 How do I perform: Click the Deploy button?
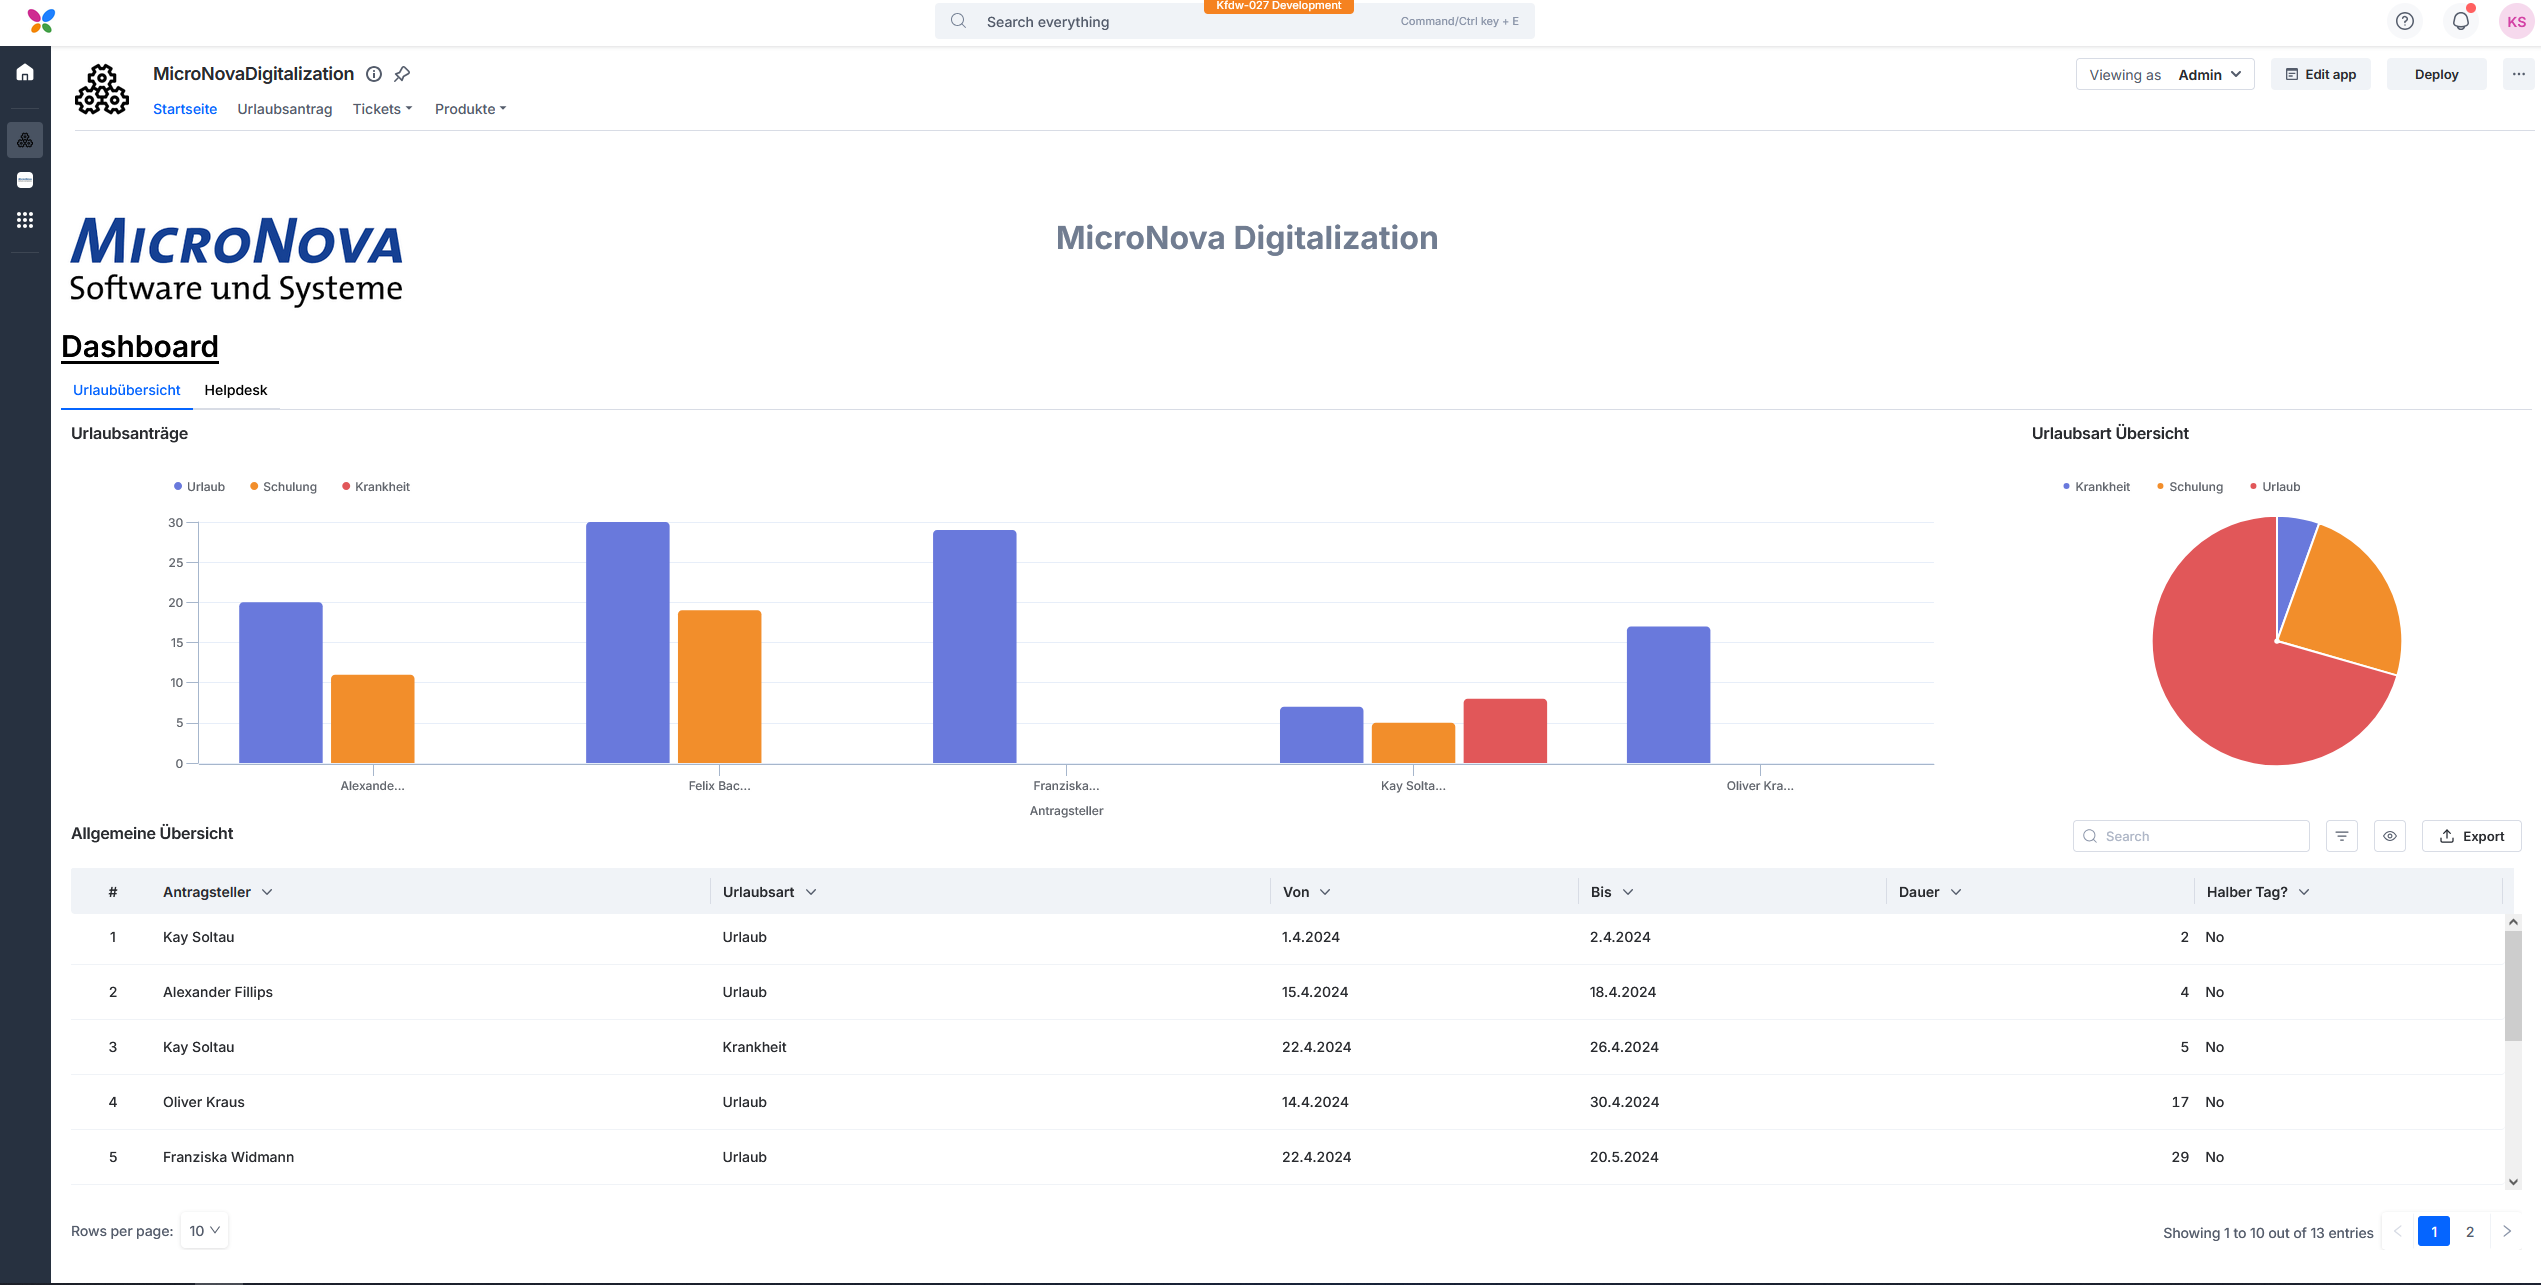click(x=2436, y=75)
